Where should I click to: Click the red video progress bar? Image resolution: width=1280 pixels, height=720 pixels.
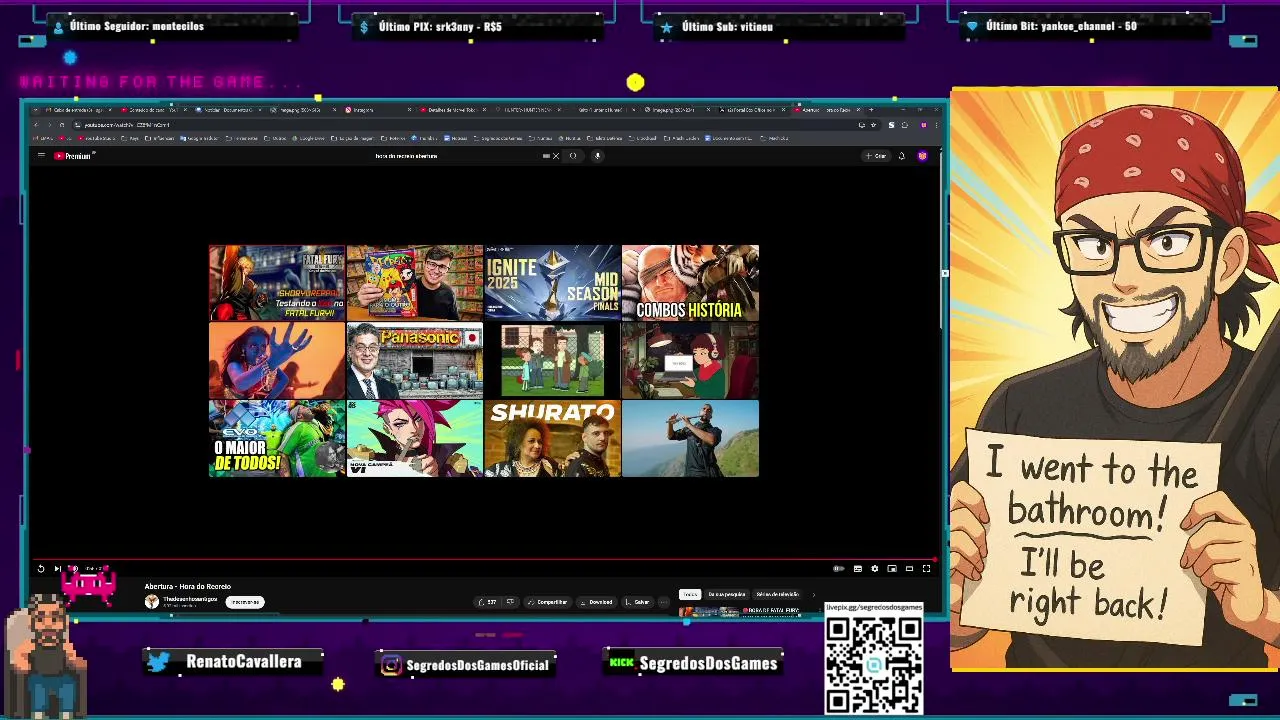point(484,560)
